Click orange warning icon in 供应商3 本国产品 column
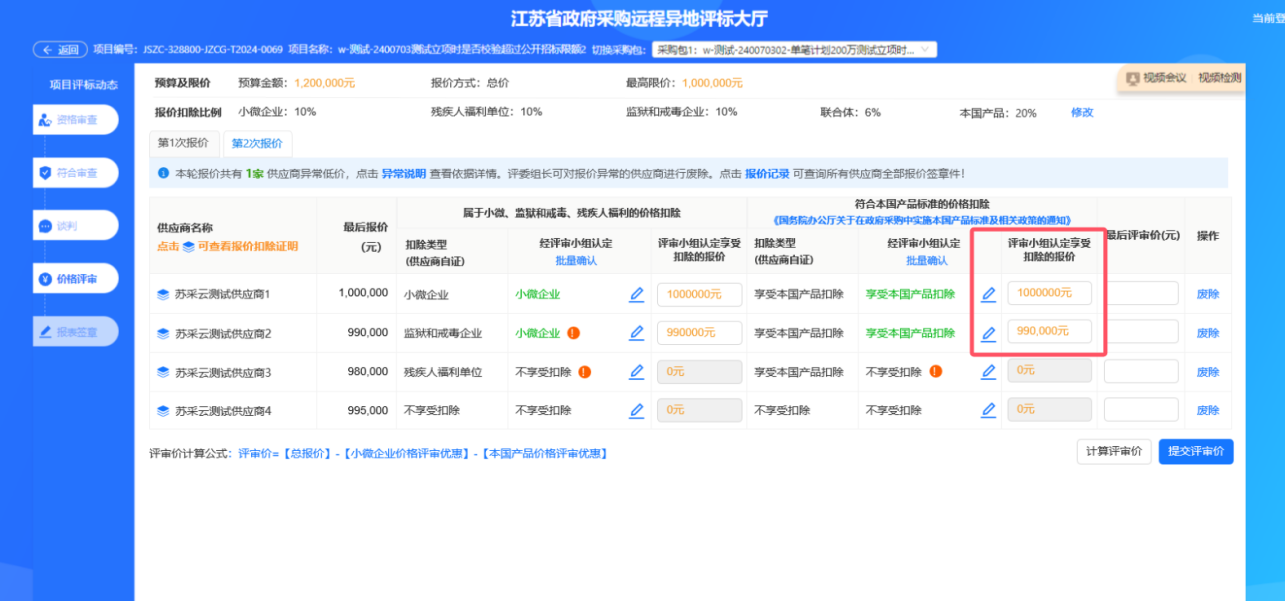Image resolution: width=1285 pixels, height=601 pixels. click(x=935, y=371)
